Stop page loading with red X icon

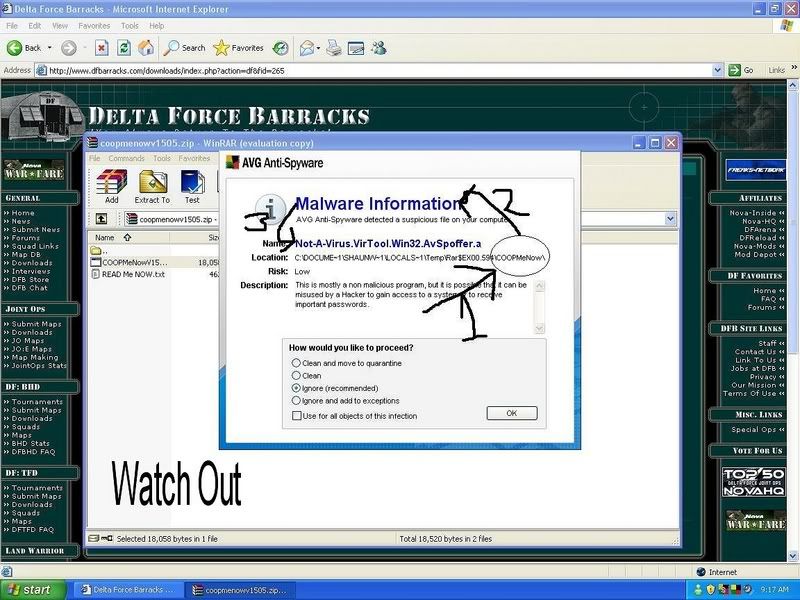pos(102,48)
